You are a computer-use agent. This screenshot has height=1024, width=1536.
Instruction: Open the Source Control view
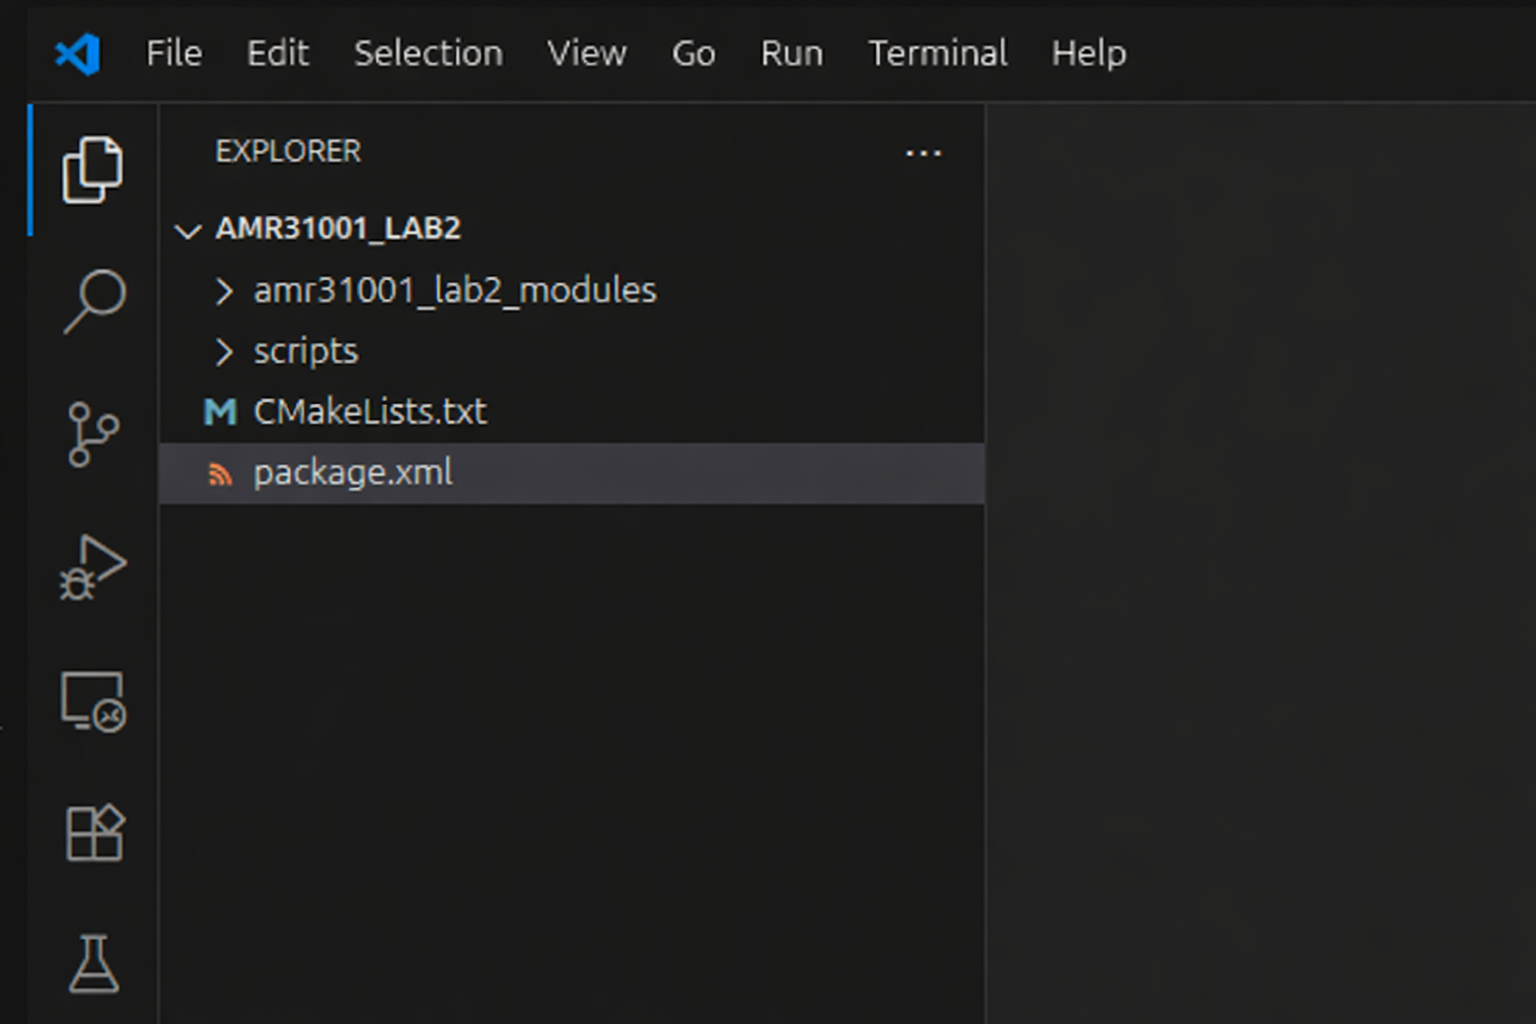coord(93,434)
